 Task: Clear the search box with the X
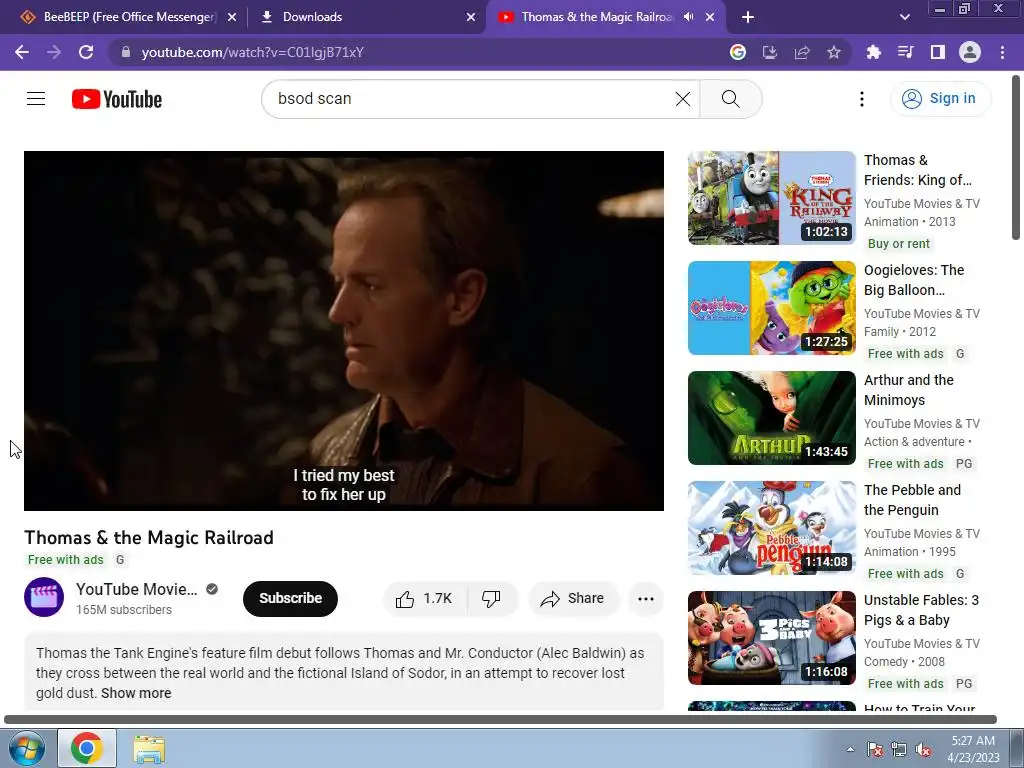(682, 99)
